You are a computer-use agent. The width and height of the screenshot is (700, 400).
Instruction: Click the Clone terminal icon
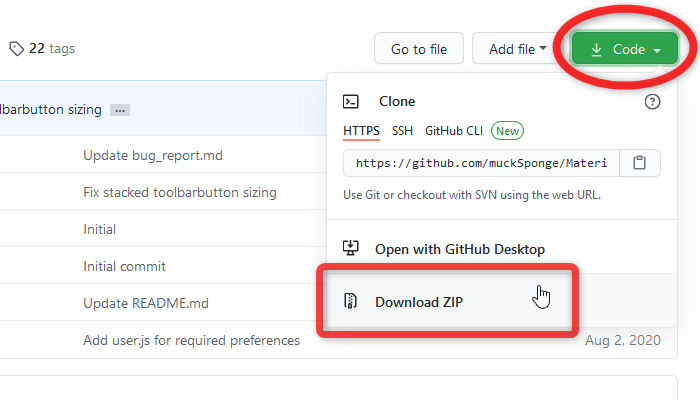pos(350,101)
